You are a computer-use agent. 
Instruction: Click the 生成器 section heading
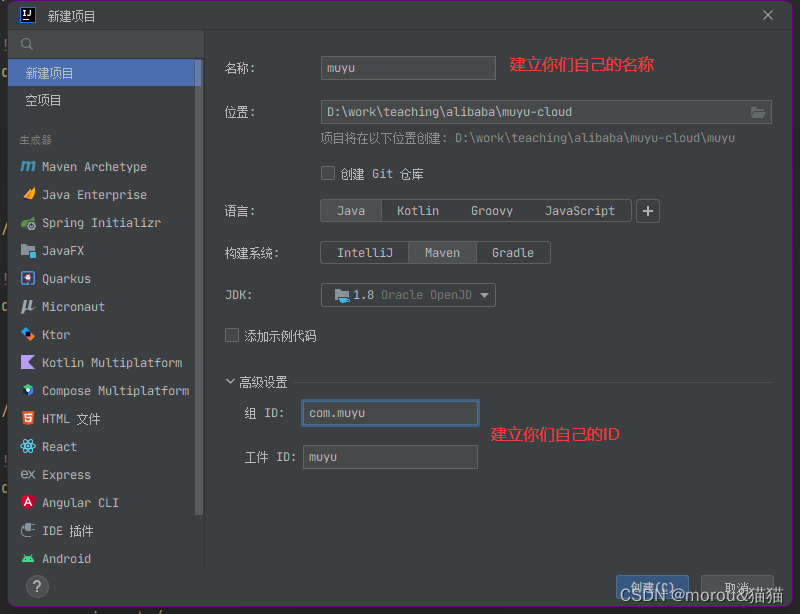(36, 140)
